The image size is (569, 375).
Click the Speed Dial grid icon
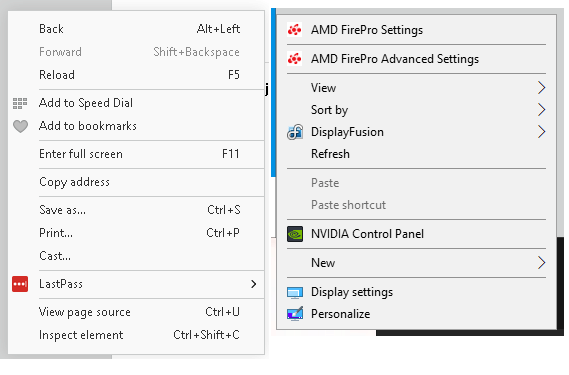20,103
